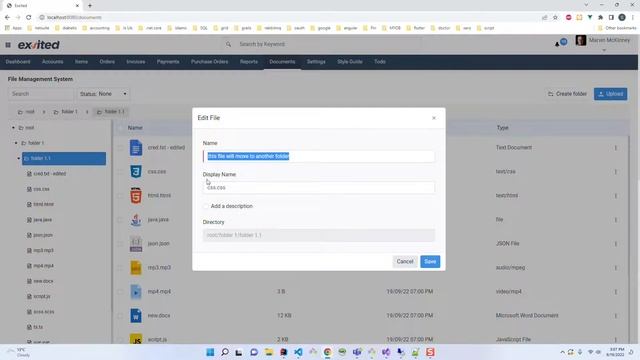The height and width of the screenshot is (360, 640).
Task: Check the box for the java.java row
Action: tap(120, 220)
